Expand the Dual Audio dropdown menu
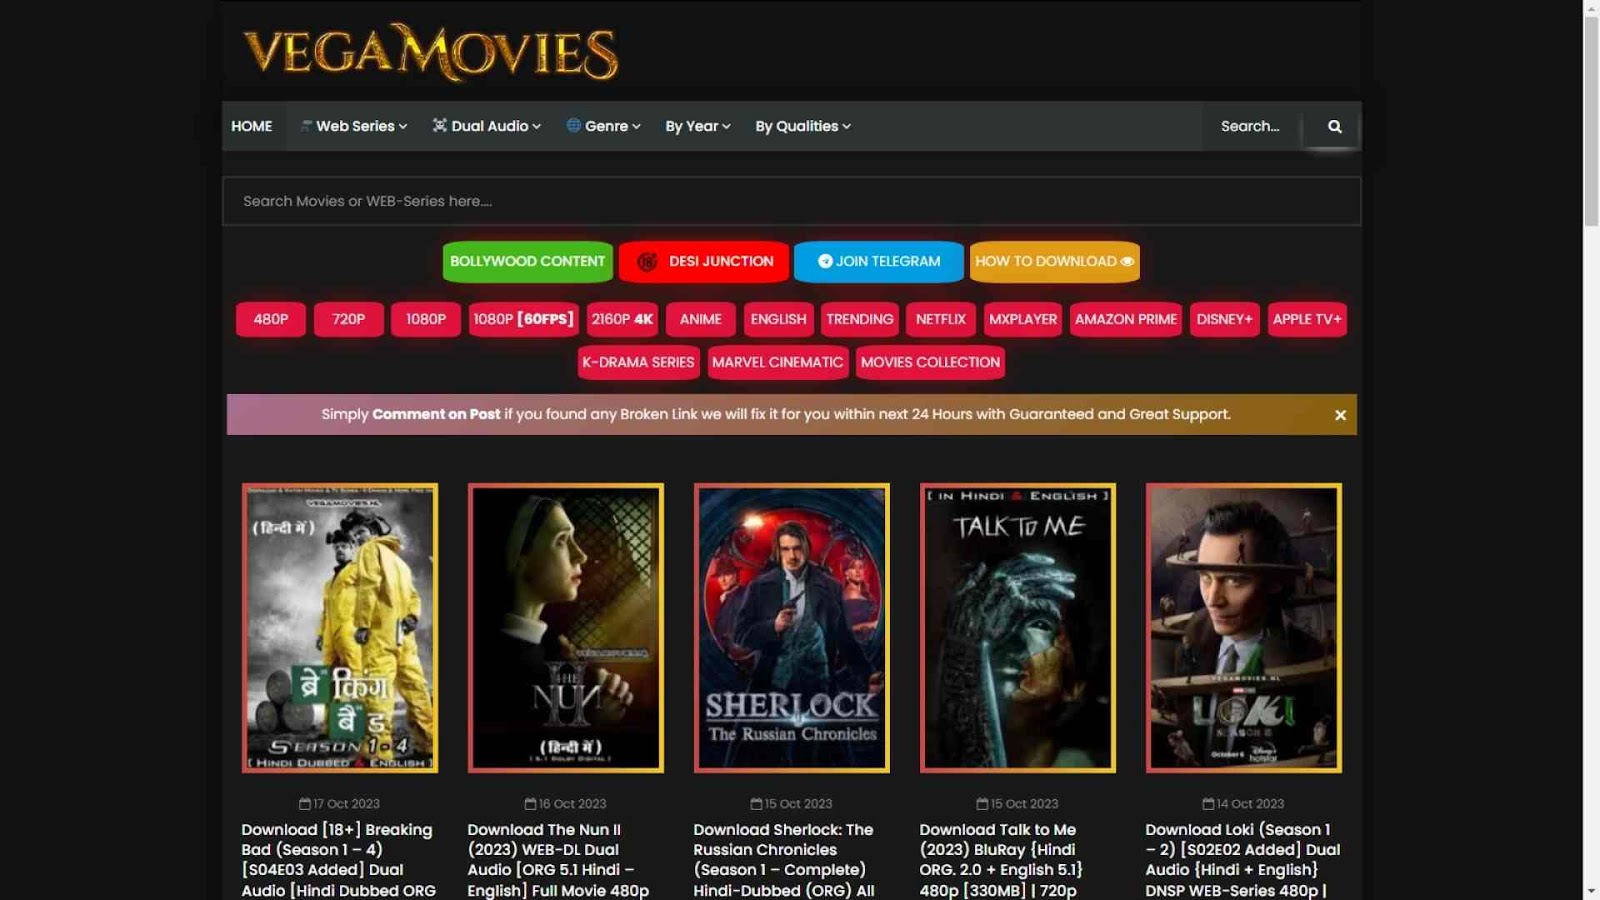 pos(487,126)
